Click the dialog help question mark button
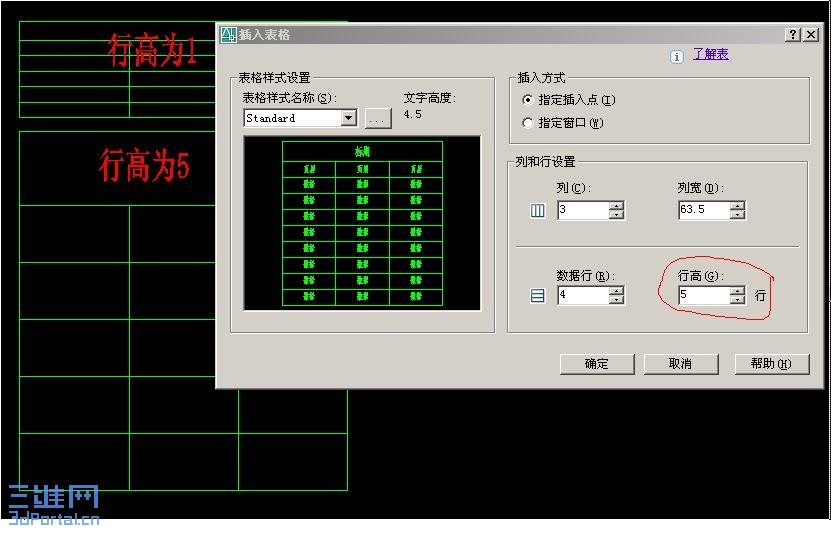Image resolution: width=831 pixels, height=535 pixels. [792, 35]
